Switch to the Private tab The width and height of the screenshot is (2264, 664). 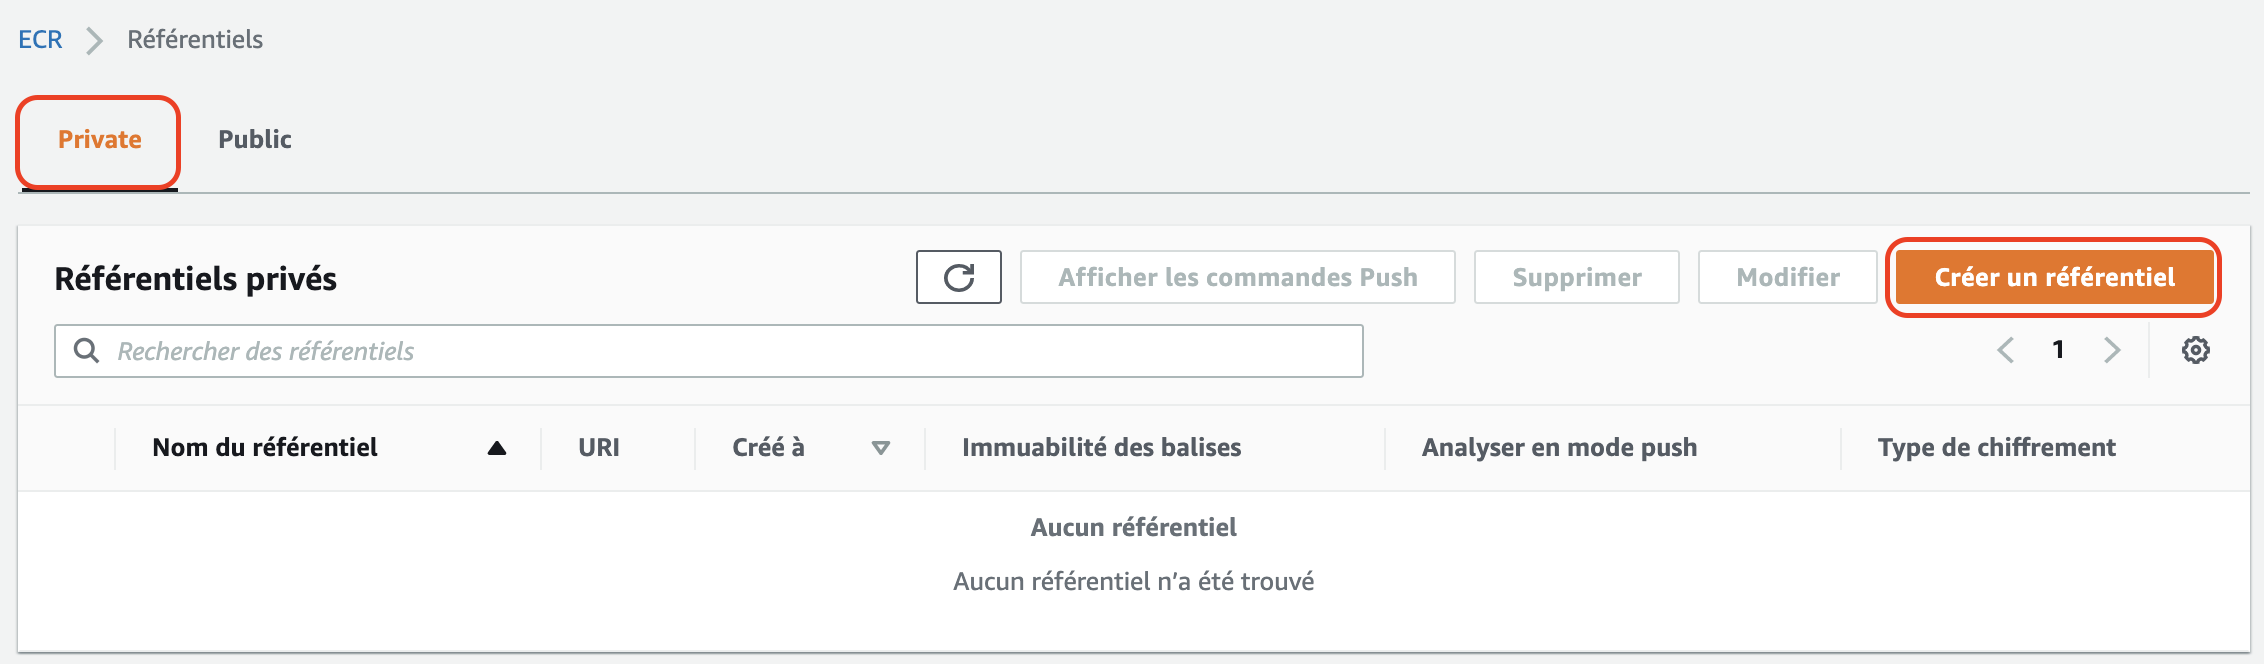coord(99,140)
